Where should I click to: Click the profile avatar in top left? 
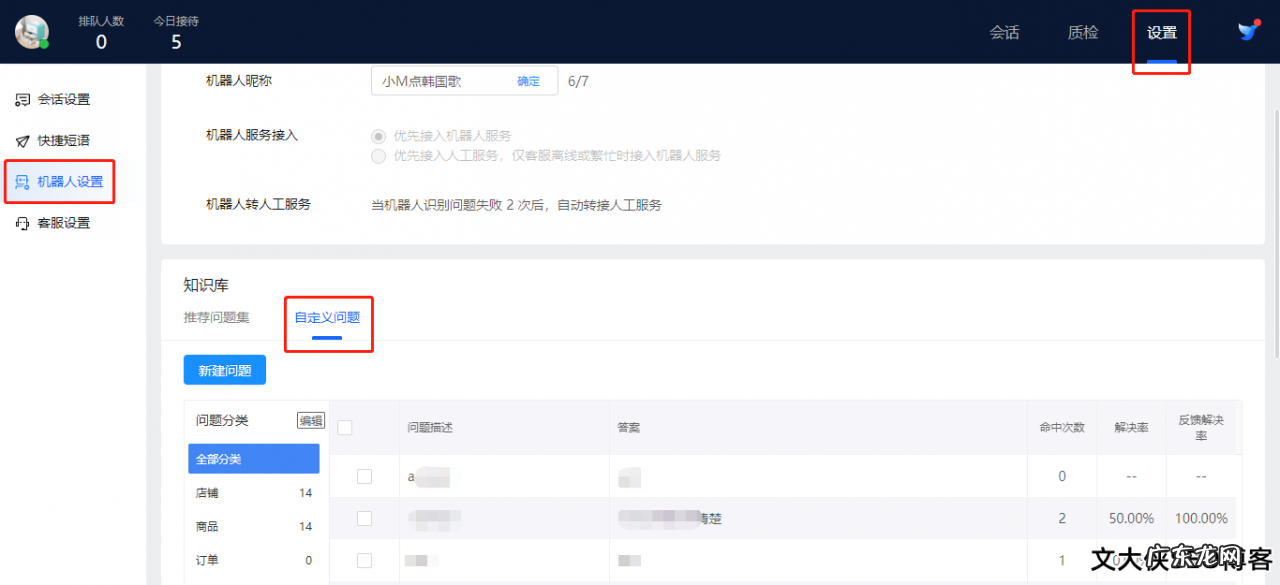coord(30,31)
